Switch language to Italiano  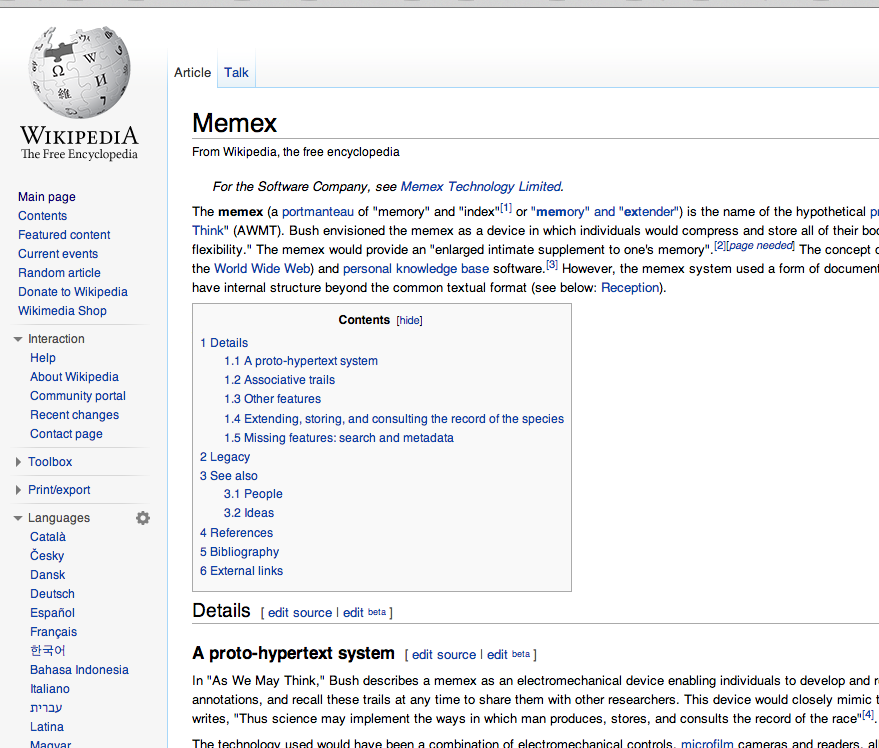pos(50,689)
